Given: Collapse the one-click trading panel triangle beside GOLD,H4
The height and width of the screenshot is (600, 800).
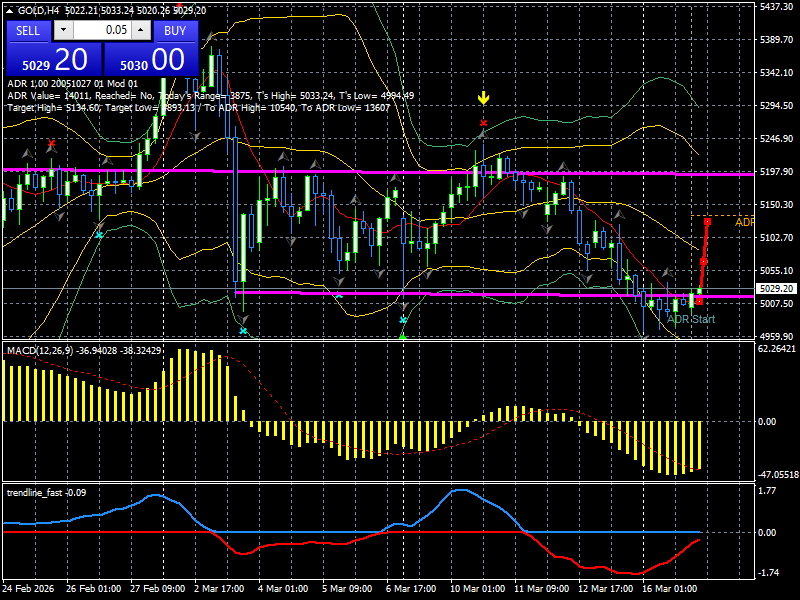Looking at the screenshot, I should coord(10,11).
